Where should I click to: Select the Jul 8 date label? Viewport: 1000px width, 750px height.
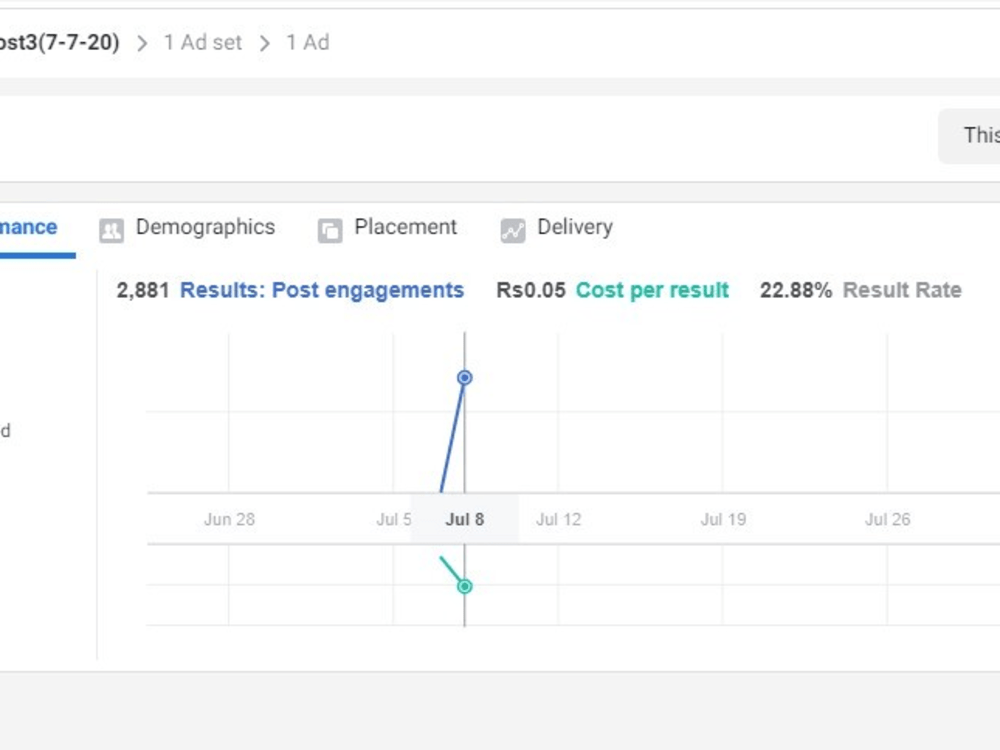coord(464,519)
